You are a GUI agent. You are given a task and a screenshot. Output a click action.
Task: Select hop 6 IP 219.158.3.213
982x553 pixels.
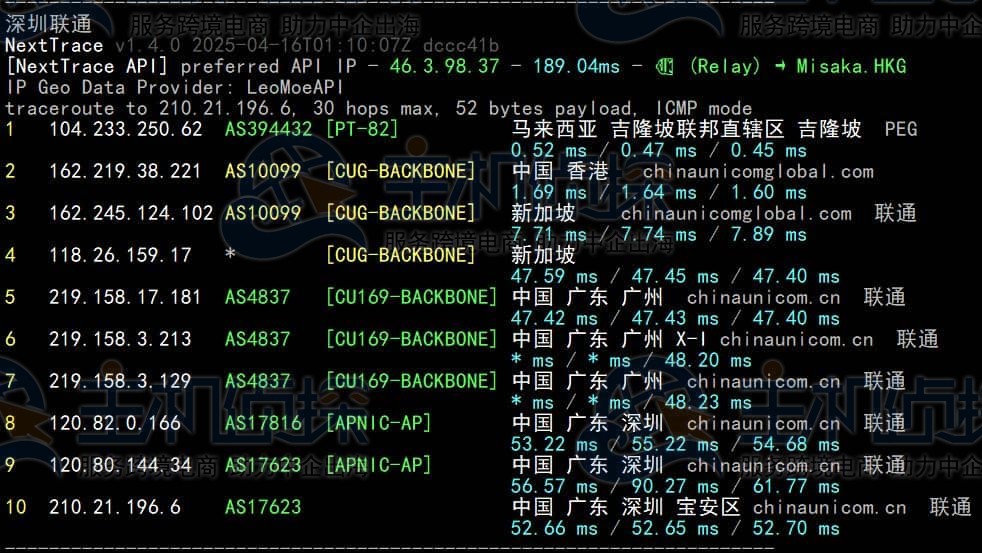click(x=120, y=339)
